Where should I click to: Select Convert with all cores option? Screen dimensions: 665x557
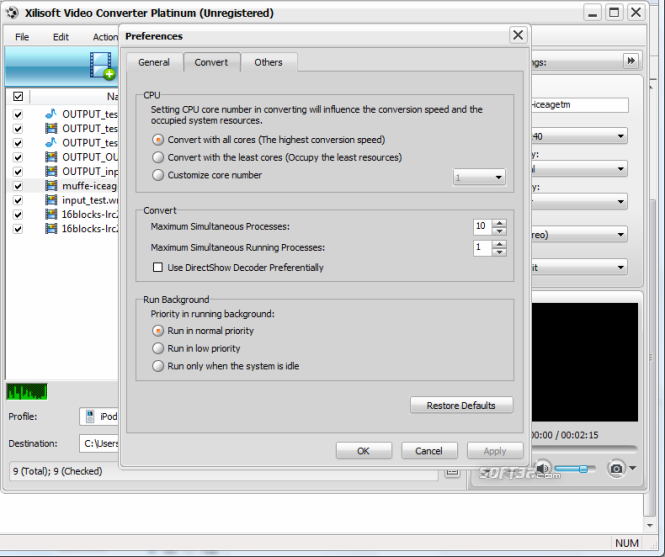pos(158,140)
